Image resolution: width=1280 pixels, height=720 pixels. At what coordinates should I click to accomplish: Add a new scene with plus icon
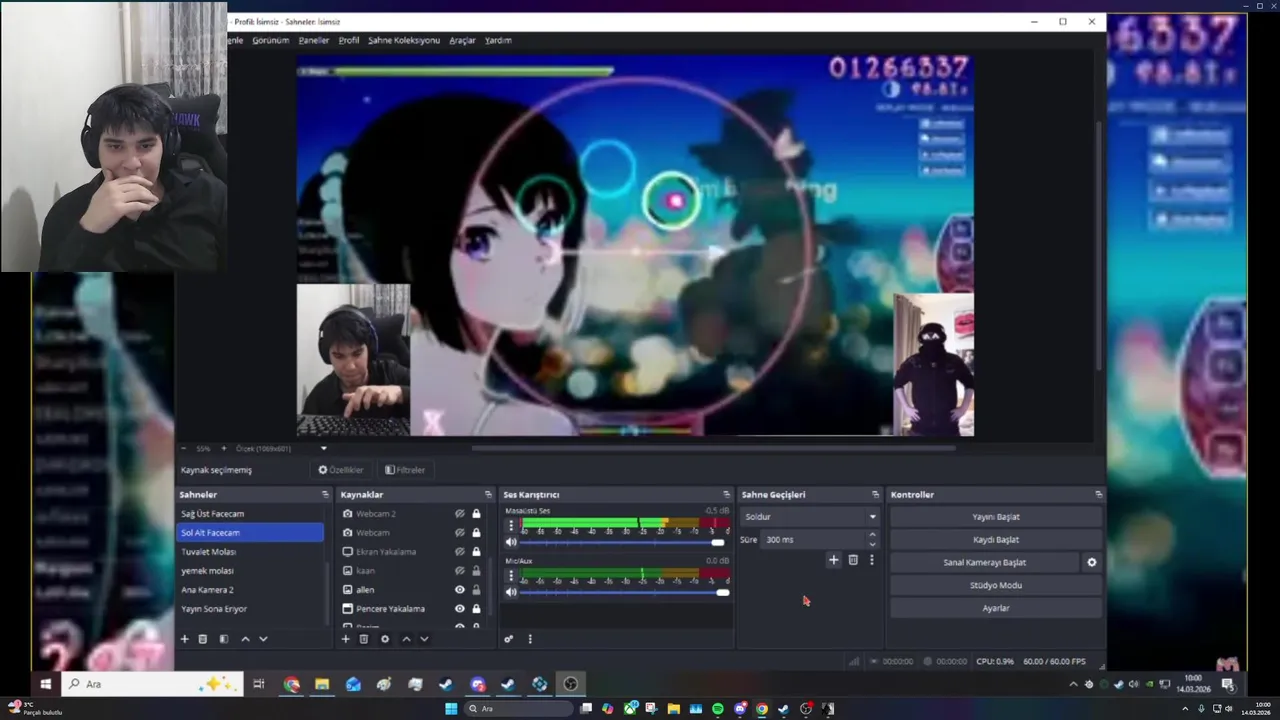tap(184, 639)
